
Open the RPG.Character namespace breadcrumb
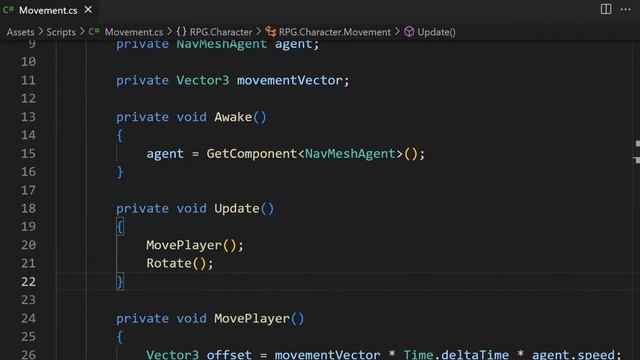click(221, 32)
